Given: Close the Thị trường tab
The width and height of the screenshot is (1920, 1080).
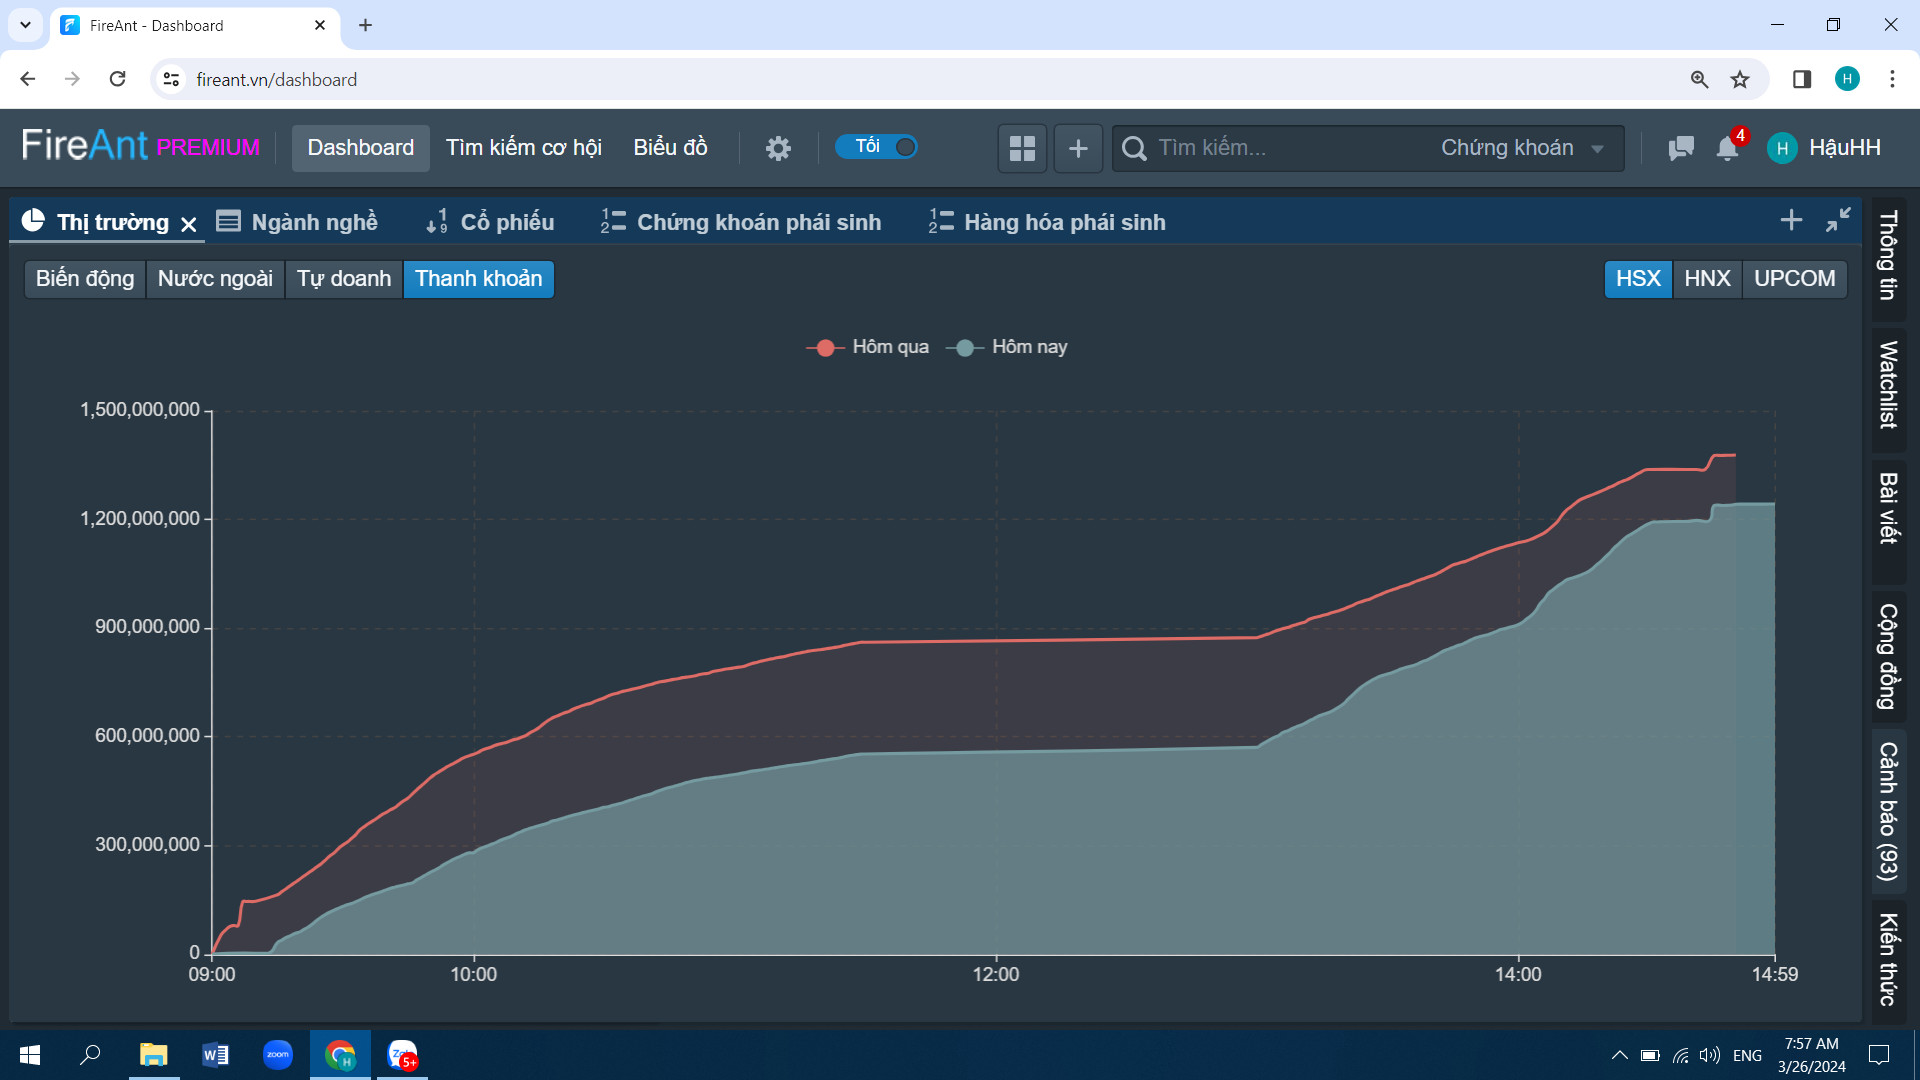Looking at the screenshot, I should [x=189, y=224].
